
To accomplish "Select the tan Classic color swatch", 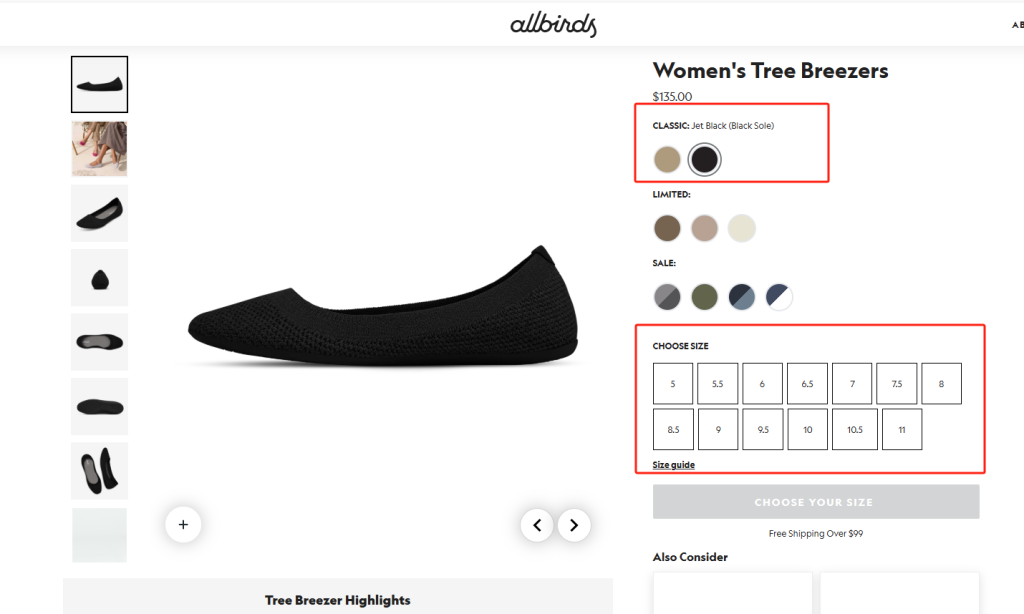I will (667, 159).
